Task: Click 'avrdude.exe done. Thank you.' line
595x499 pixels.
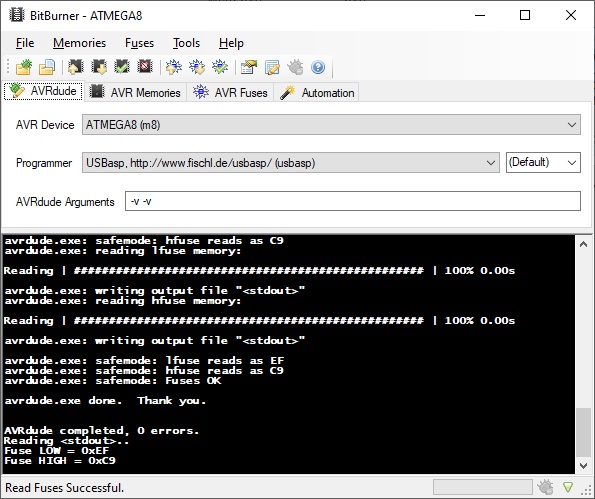Action: point(105,401)
